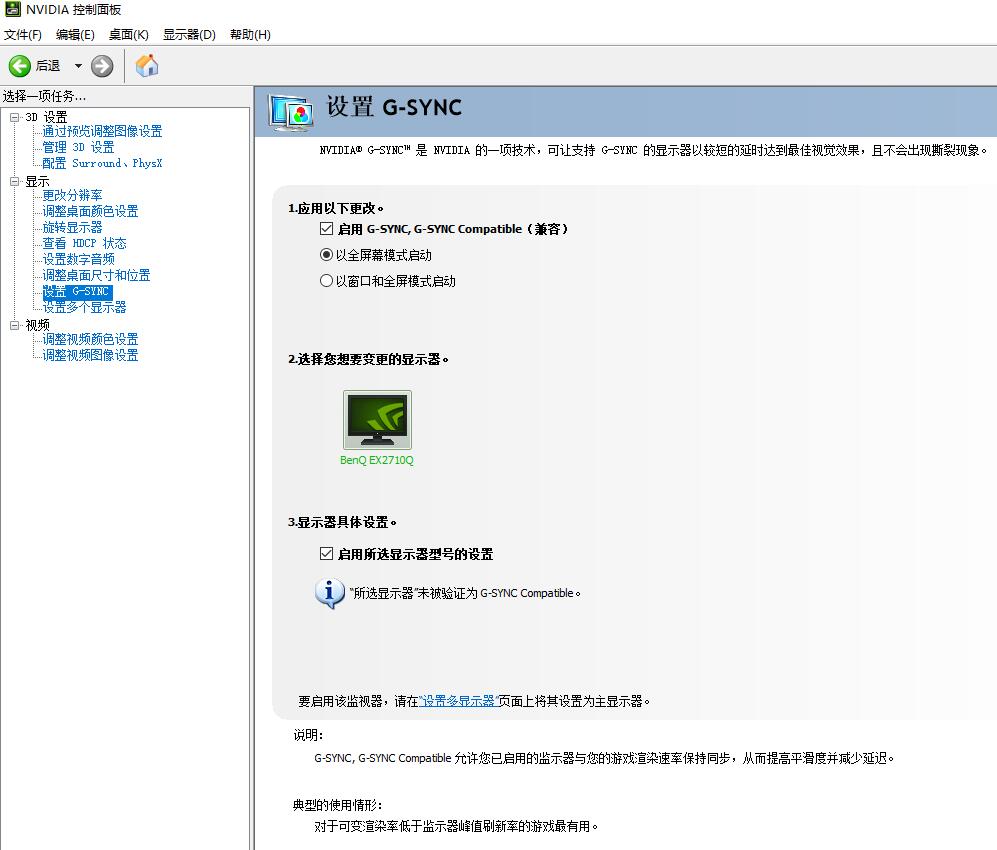
Task: Select 以窗口和全屏模式启动 radio button
Action: click(327, 280)
